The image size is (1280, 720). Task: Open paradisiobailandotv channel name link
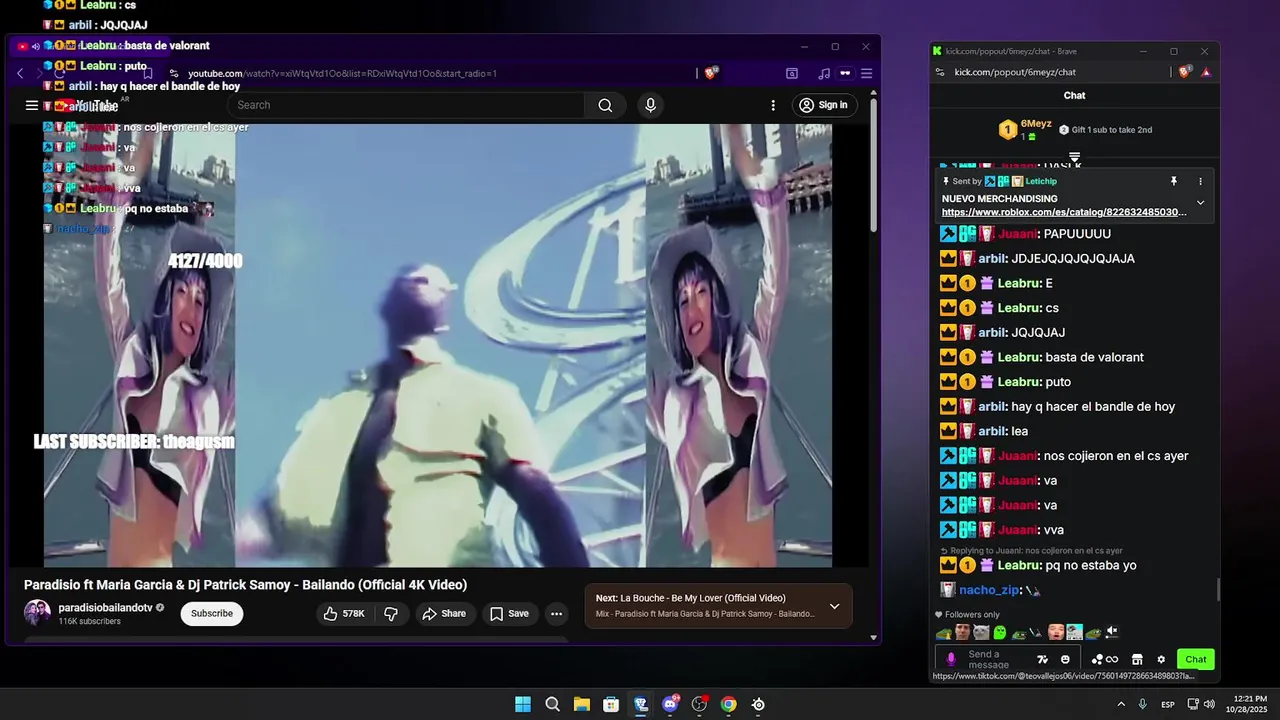click(x=104, y=607)
